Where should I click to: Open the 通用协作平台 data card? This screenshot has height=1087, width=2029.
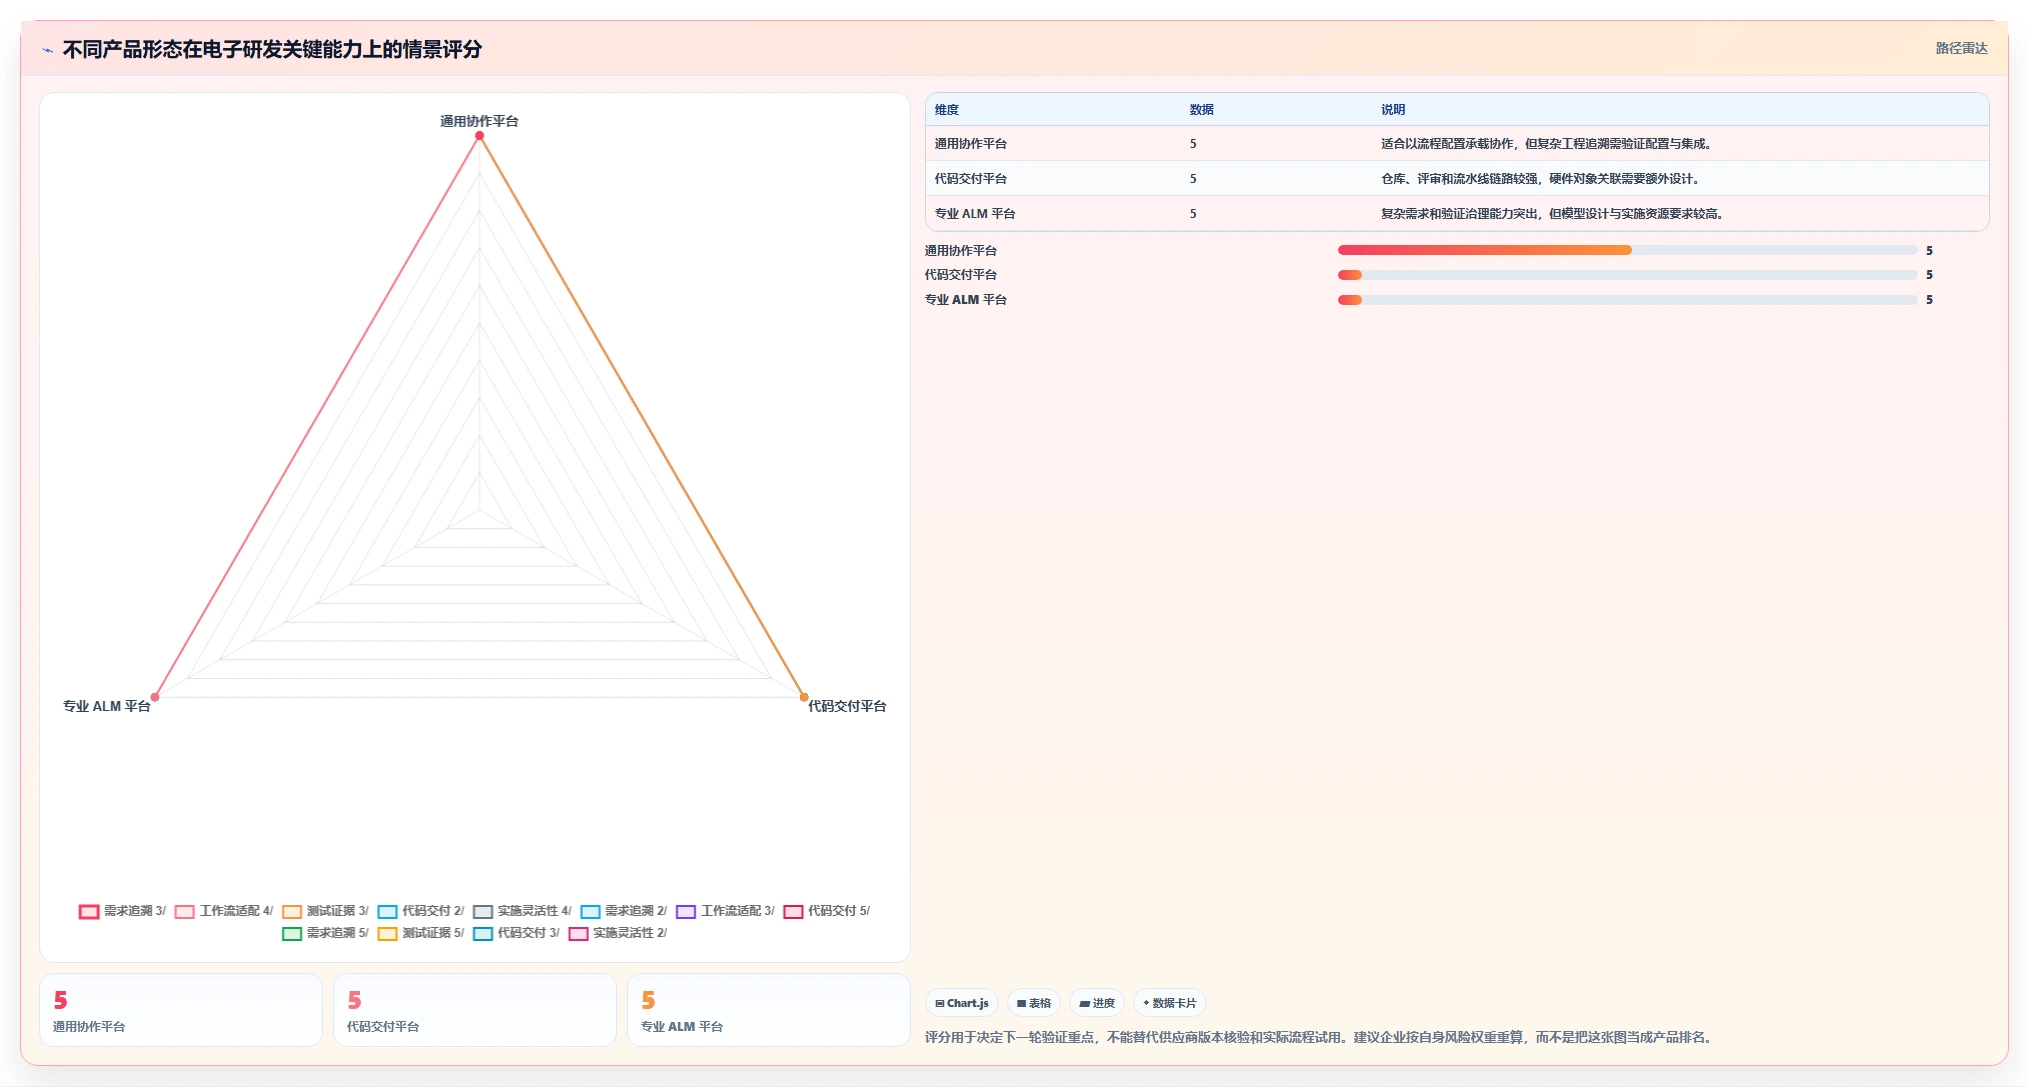pos(181,1011)
